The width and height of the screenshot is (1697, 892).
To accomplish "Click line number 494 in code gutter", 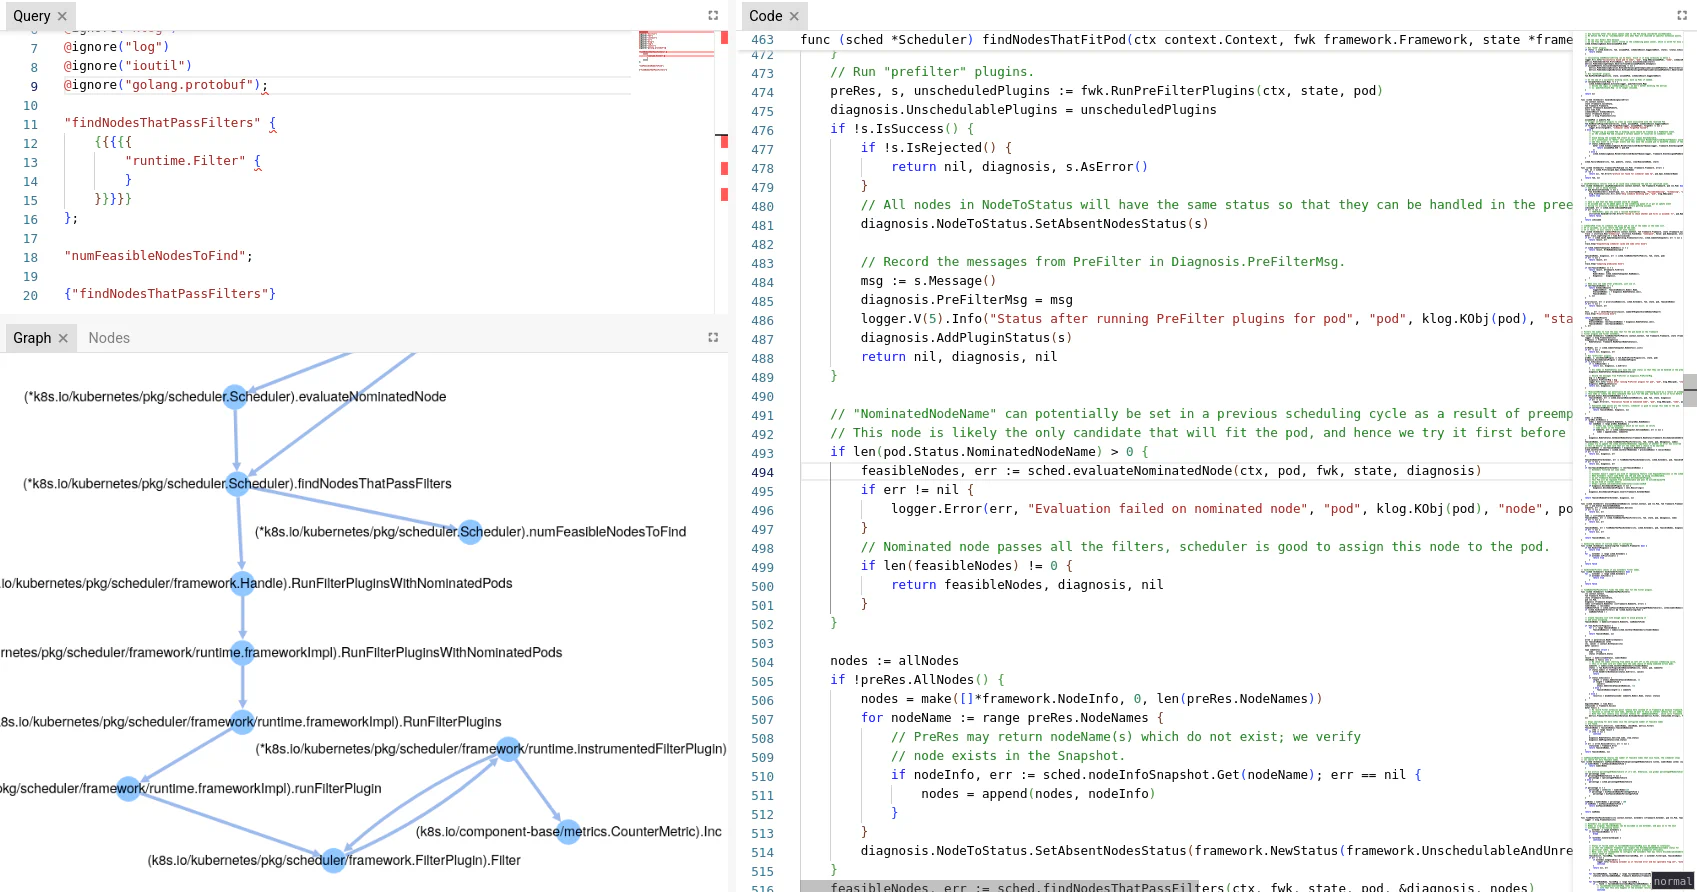I will pyautogui.click(x=762, y=473).
